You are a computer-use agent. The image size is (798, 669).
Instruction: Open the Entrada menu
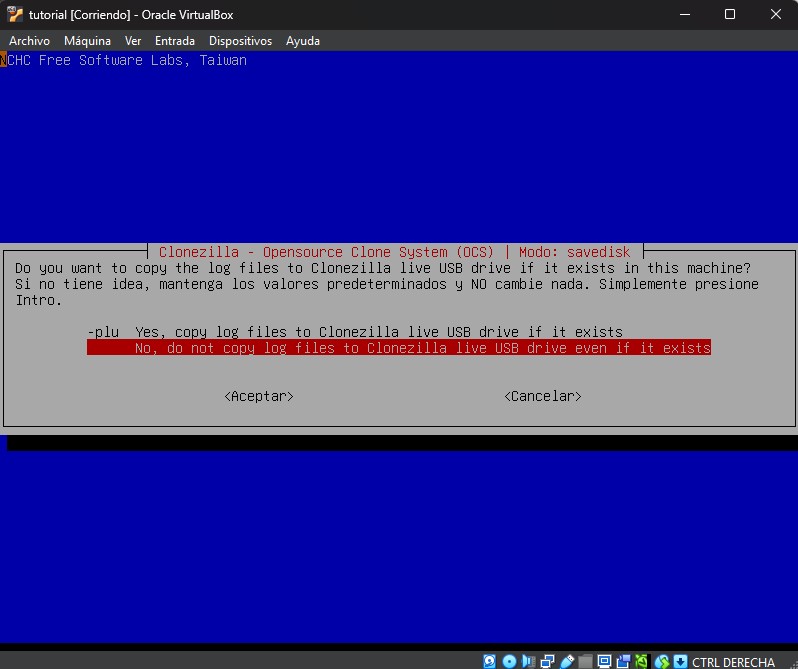pyautogui.click(x=175, y=41)
